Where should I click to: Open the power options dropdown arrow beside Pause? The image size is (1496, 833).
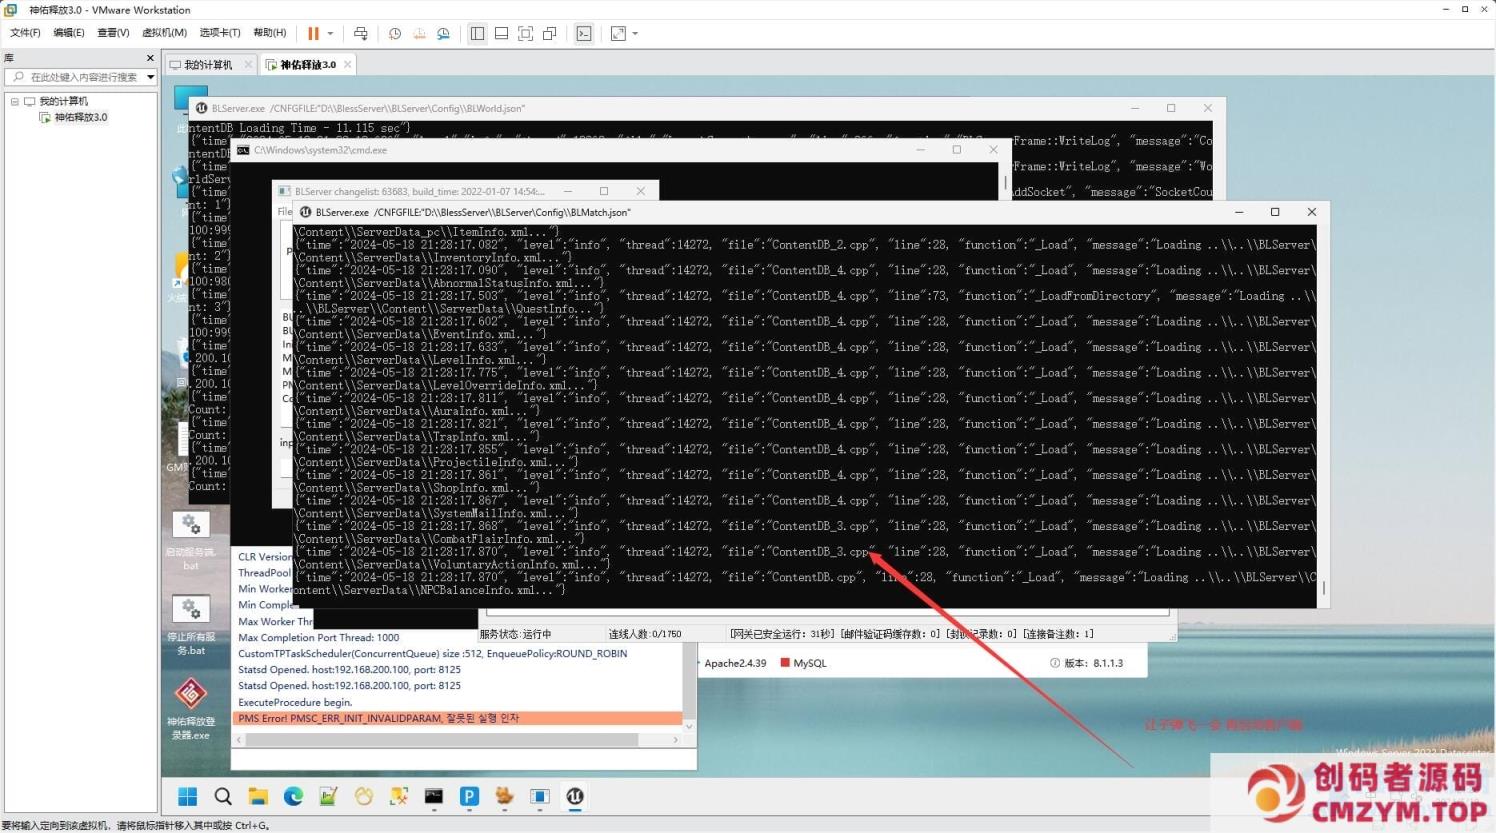pyautogui.click(x=330, y=33)
